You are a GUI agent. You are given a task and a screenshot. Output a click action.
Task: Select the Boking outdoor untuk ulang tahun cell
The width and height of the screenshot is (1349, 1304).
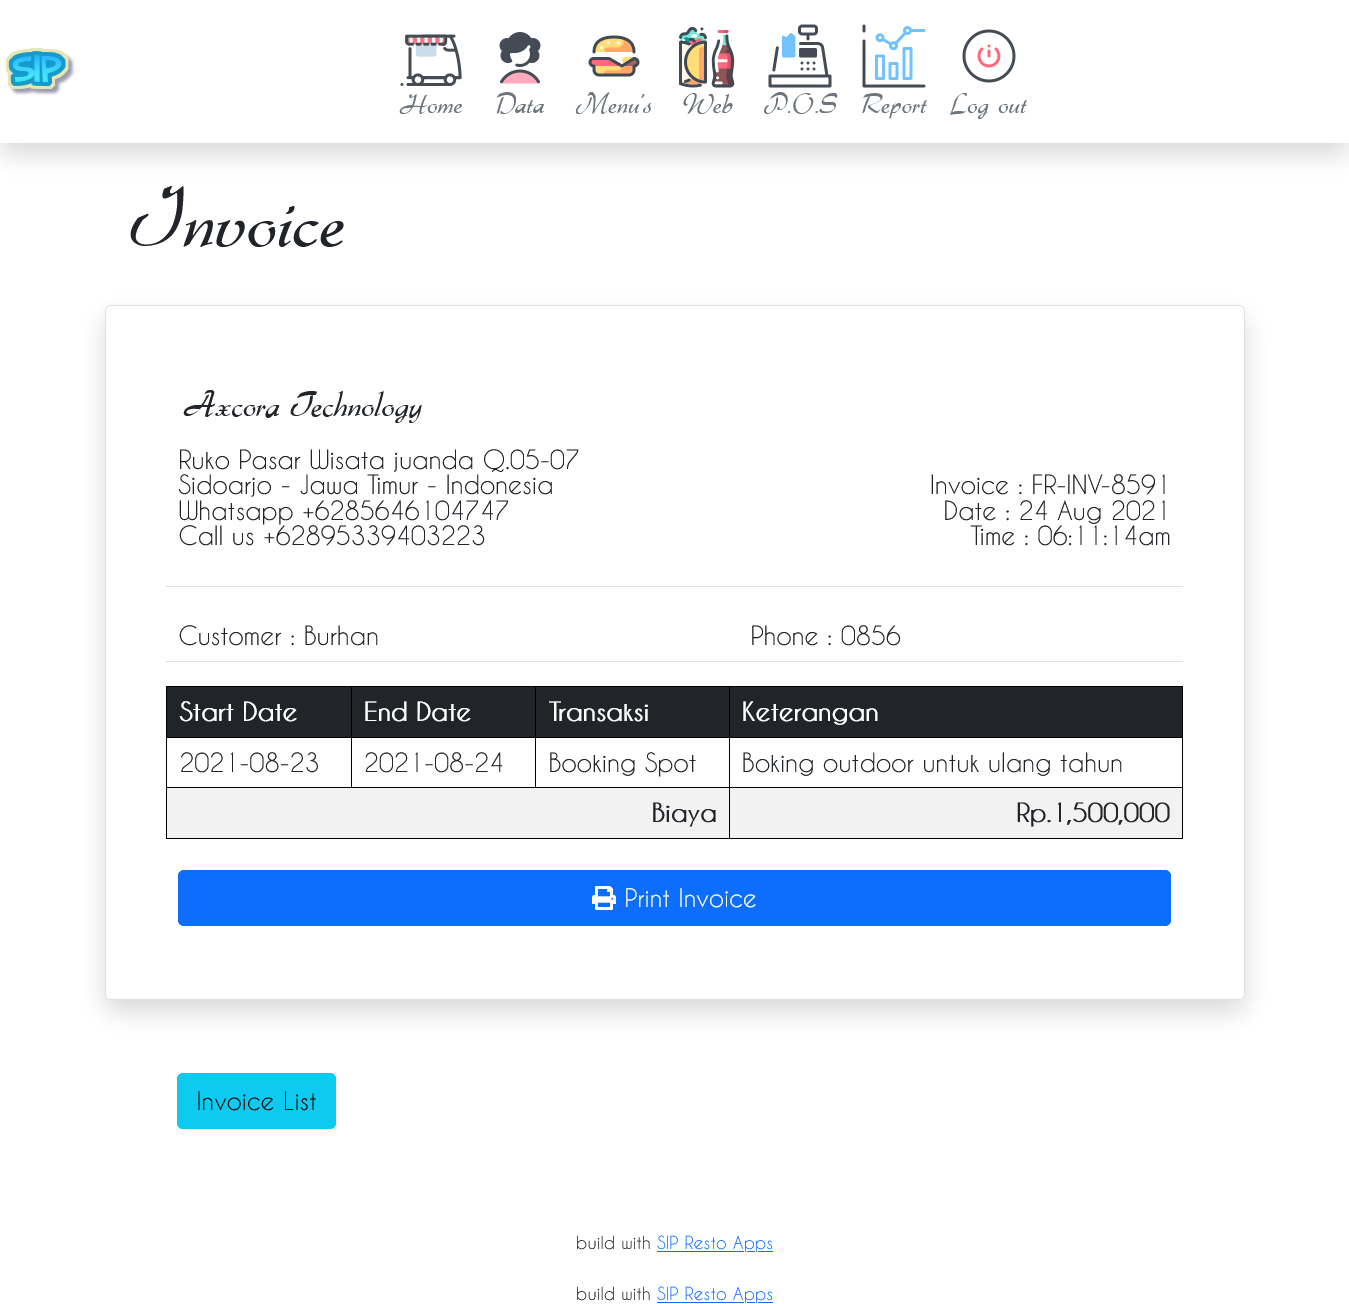coord(956,763)
